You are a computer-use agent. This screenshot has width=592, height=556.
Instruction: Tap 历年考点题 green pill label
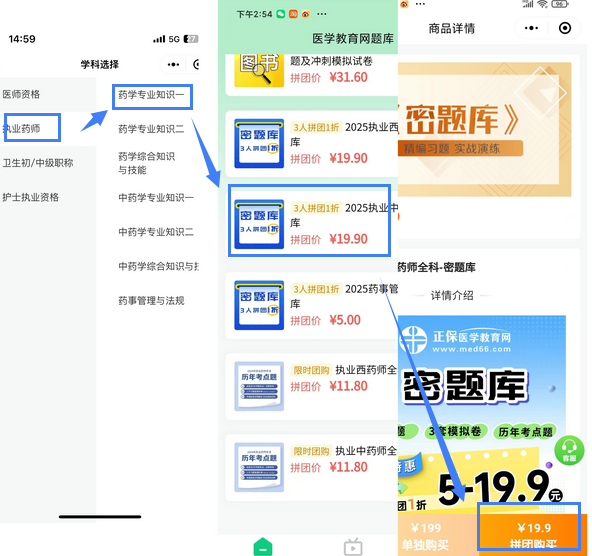click(x=525, y=432)
